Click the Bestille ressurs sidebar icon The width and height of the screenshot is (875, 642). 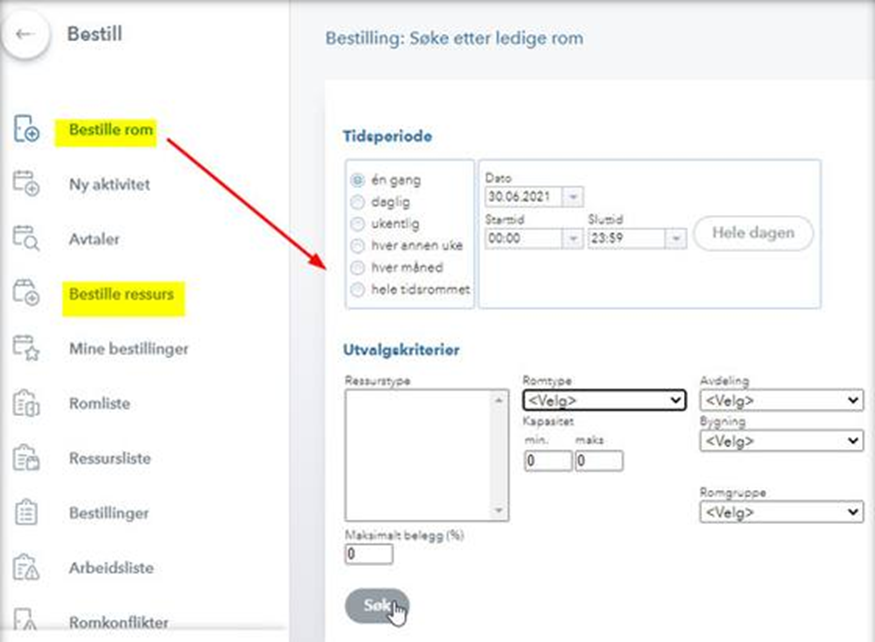tap(26, 295)
